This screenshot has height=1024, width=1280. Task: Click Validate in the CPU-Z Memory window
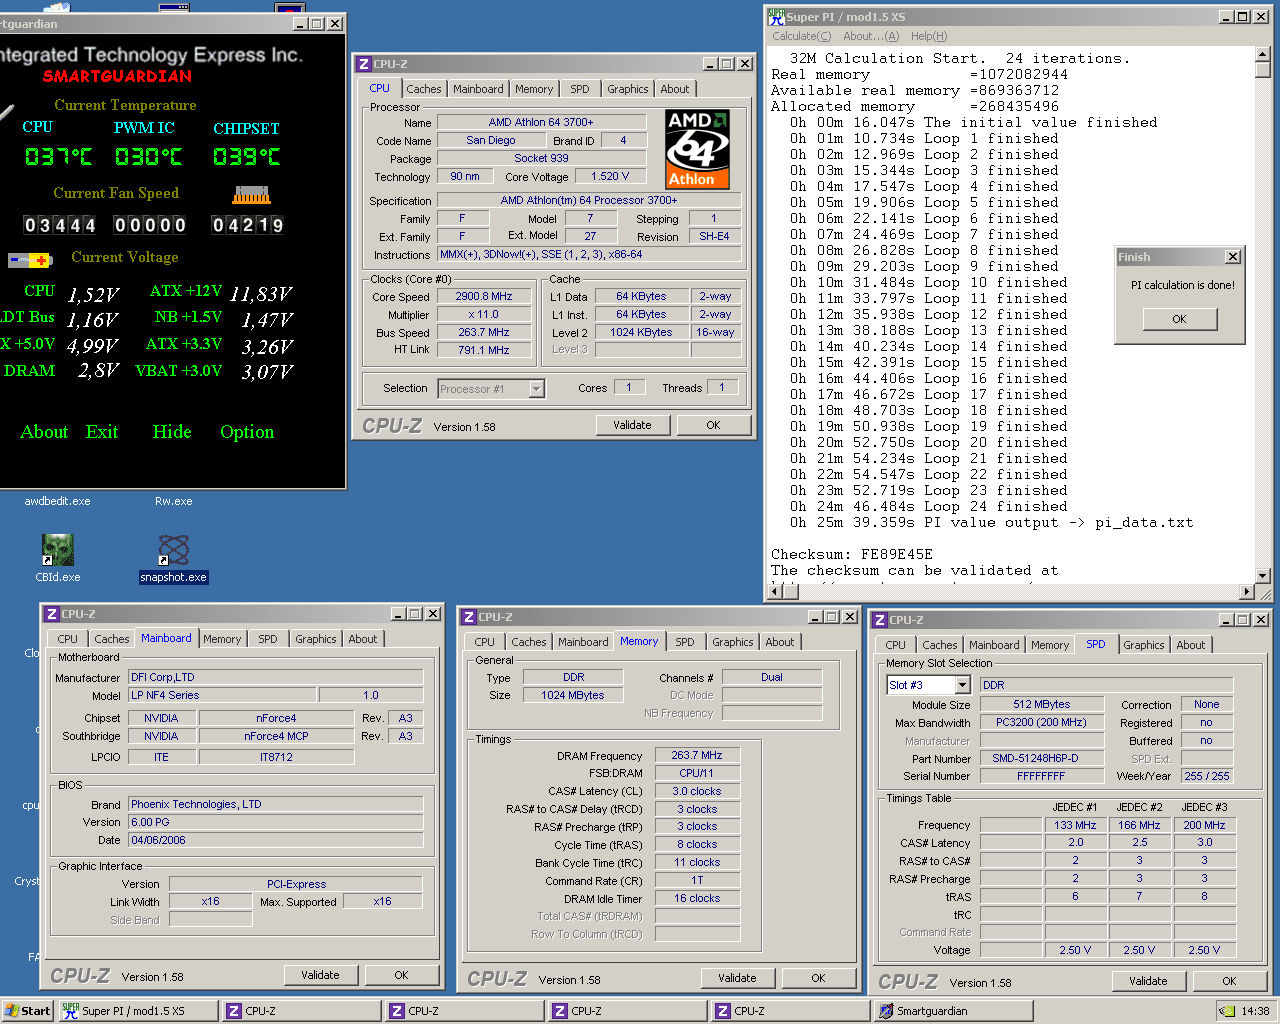click(x=737, y=978)
